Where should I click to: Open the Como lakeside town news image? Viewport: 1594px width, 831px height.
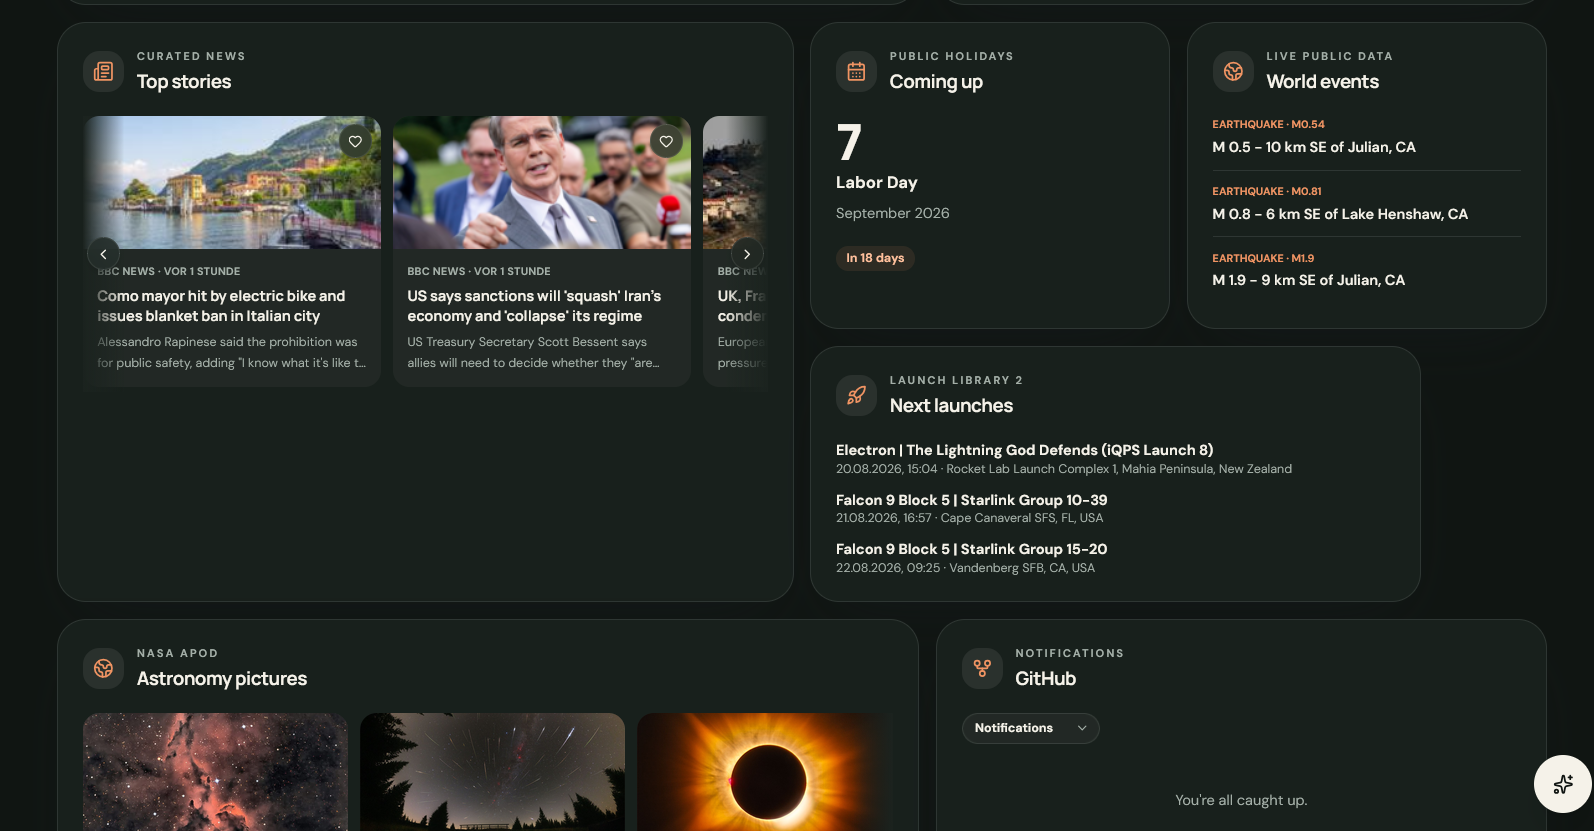(x=232, y=182)
